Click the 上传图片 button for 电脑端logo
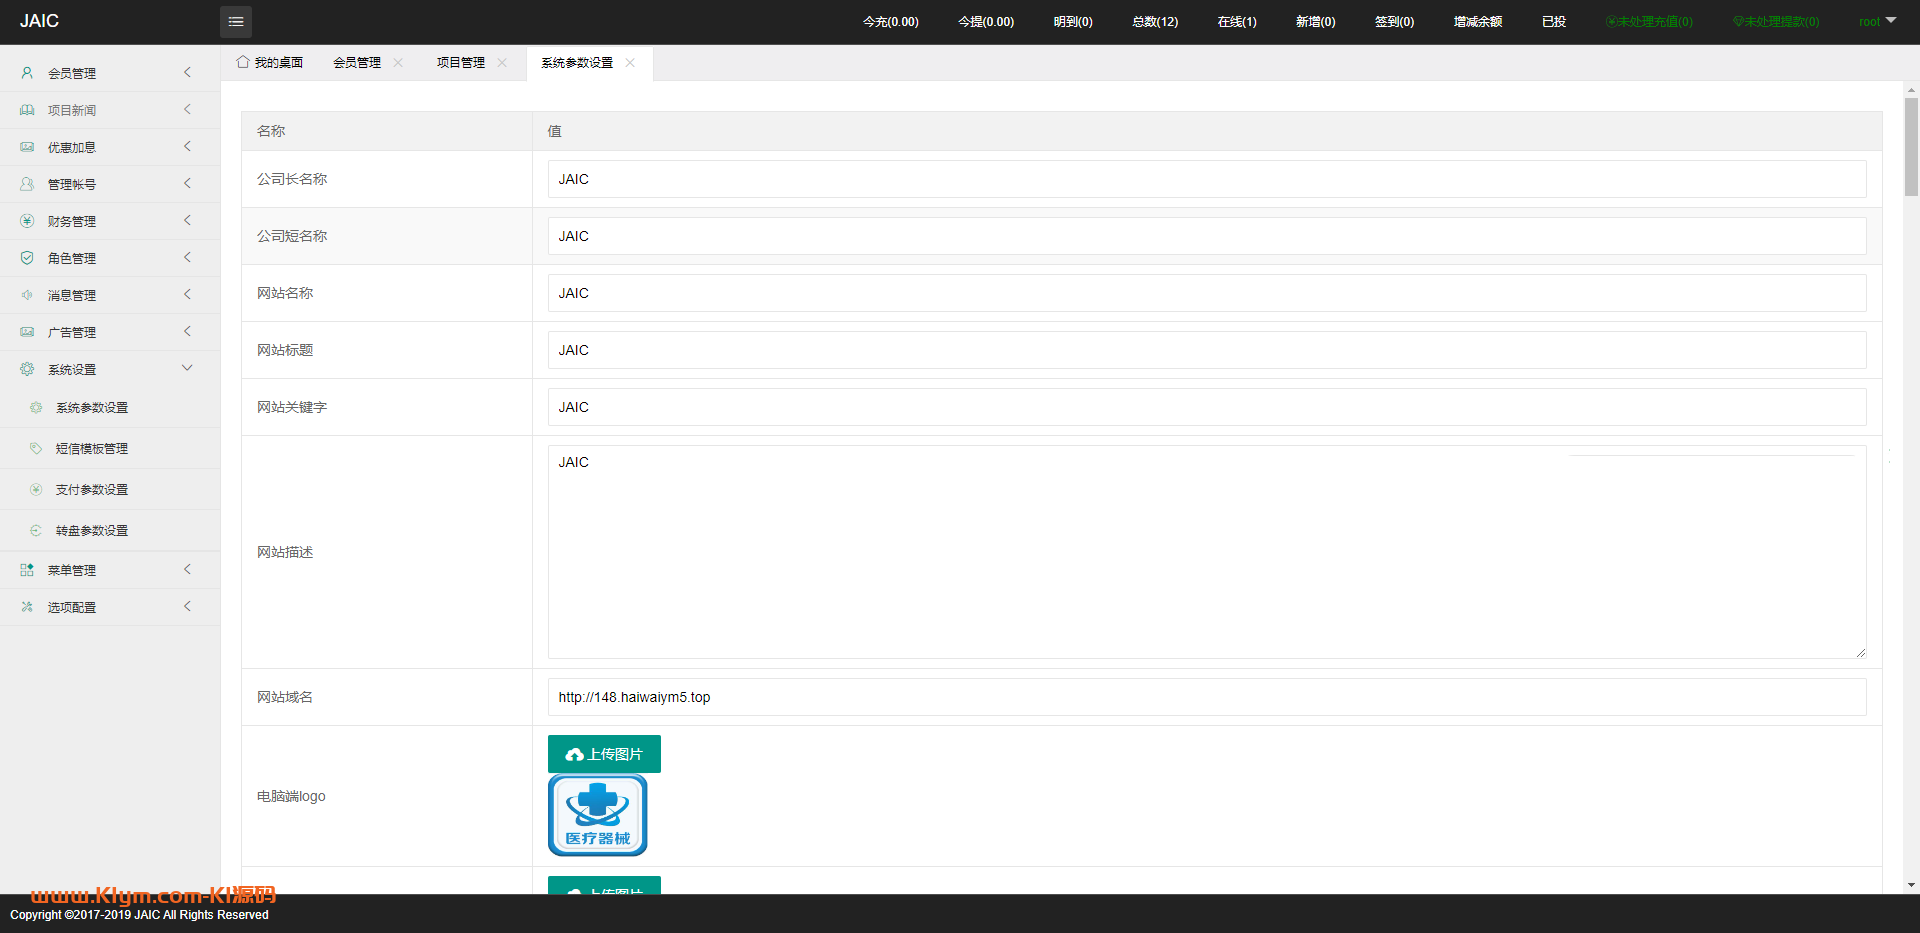1920x933 pixels. (604, 754)
